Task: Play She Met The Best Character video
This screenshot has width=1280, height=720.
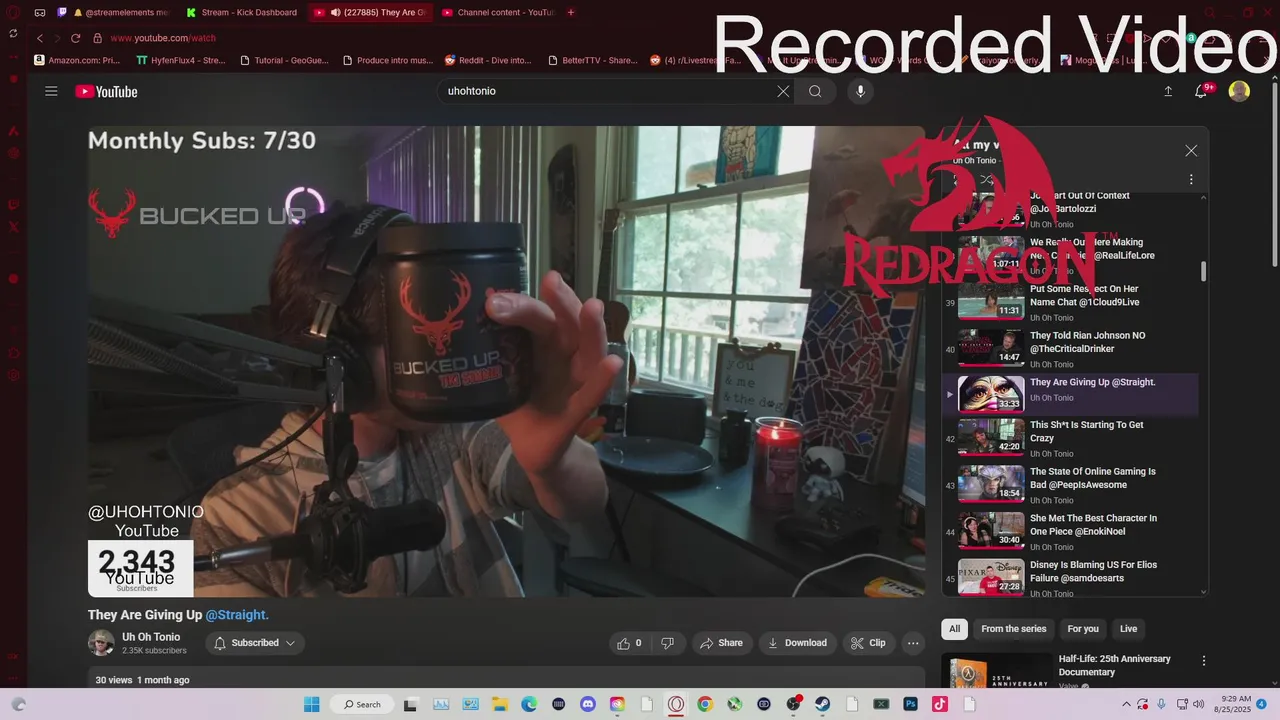Action: click(1070, 532)
